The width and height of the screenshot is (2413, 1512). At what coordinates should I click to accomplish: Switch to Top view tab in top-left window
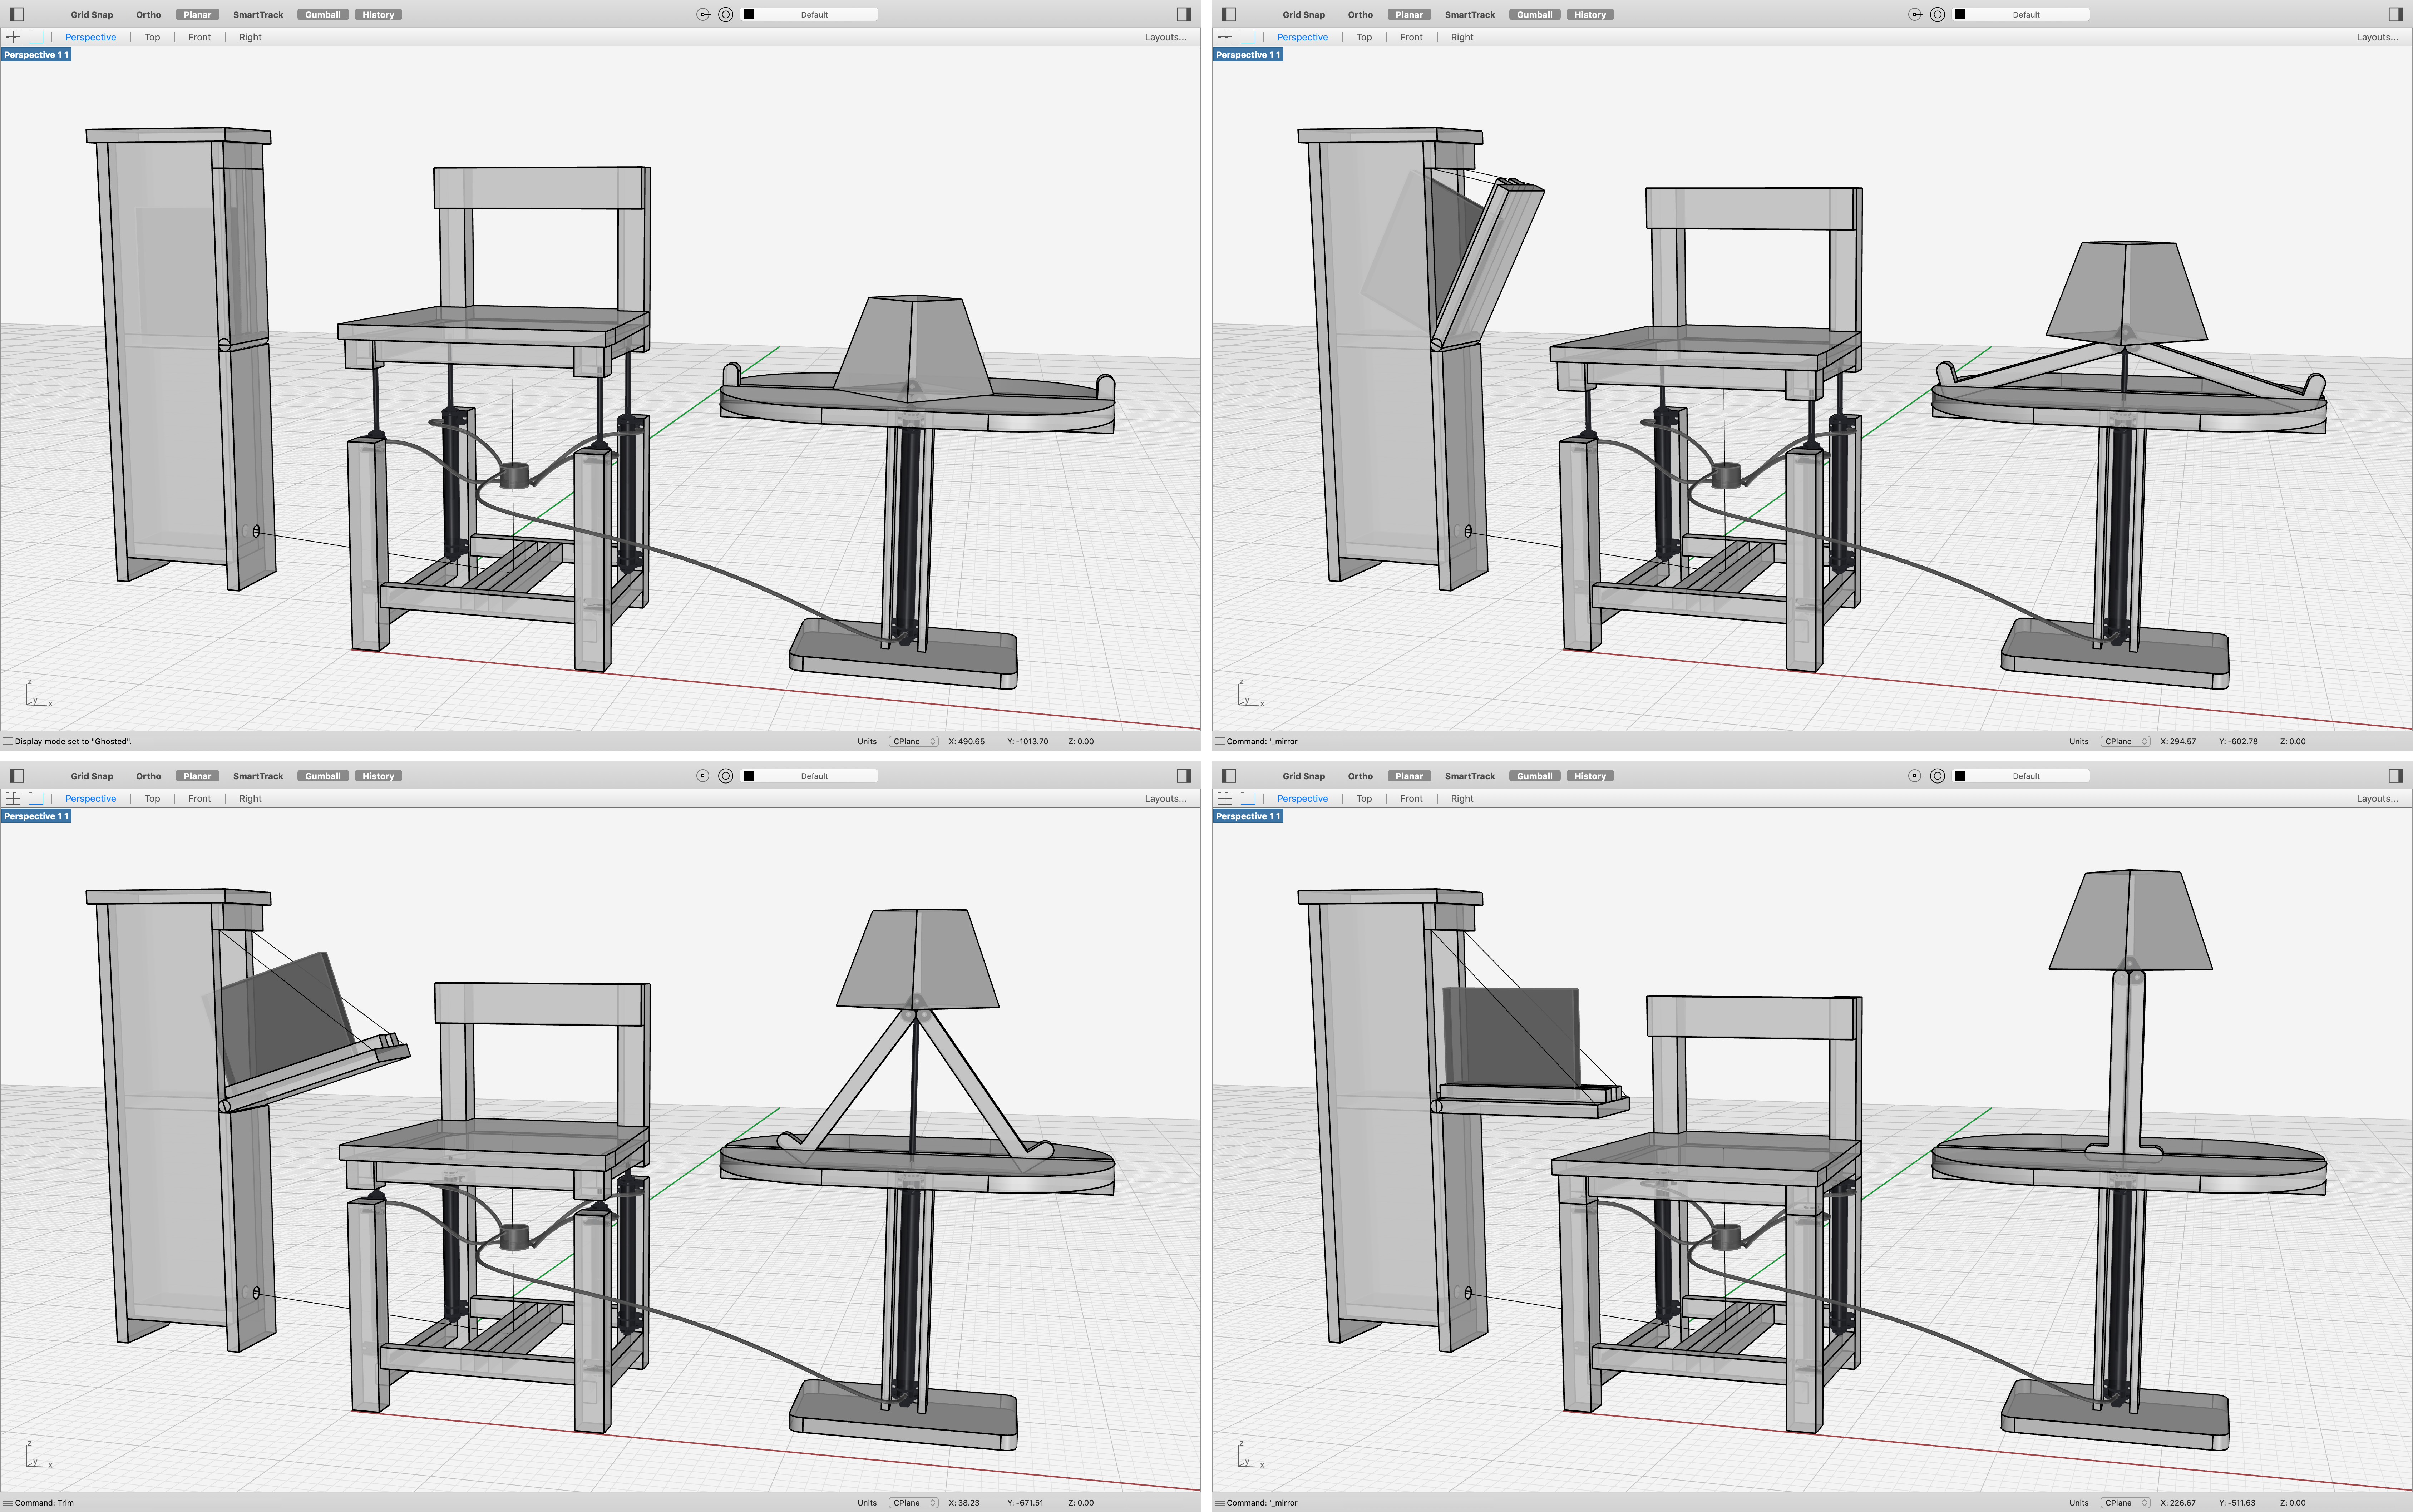coord(152,37)
